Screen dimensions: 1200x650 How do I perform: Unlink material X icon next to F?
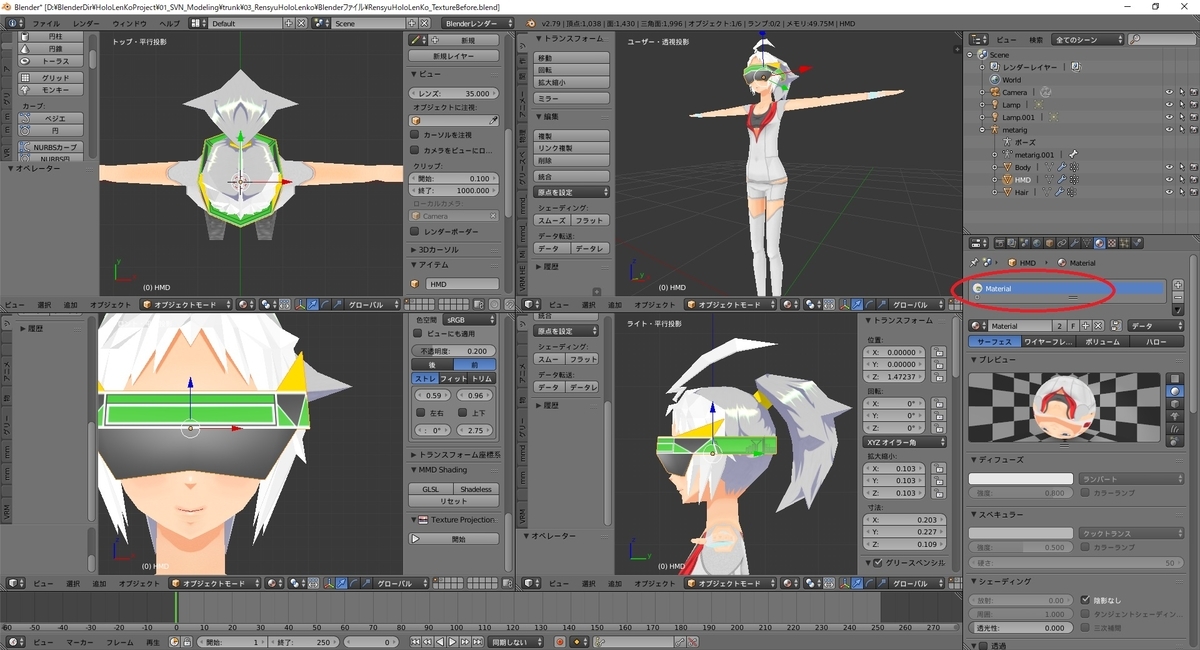tap(1098, 326)
